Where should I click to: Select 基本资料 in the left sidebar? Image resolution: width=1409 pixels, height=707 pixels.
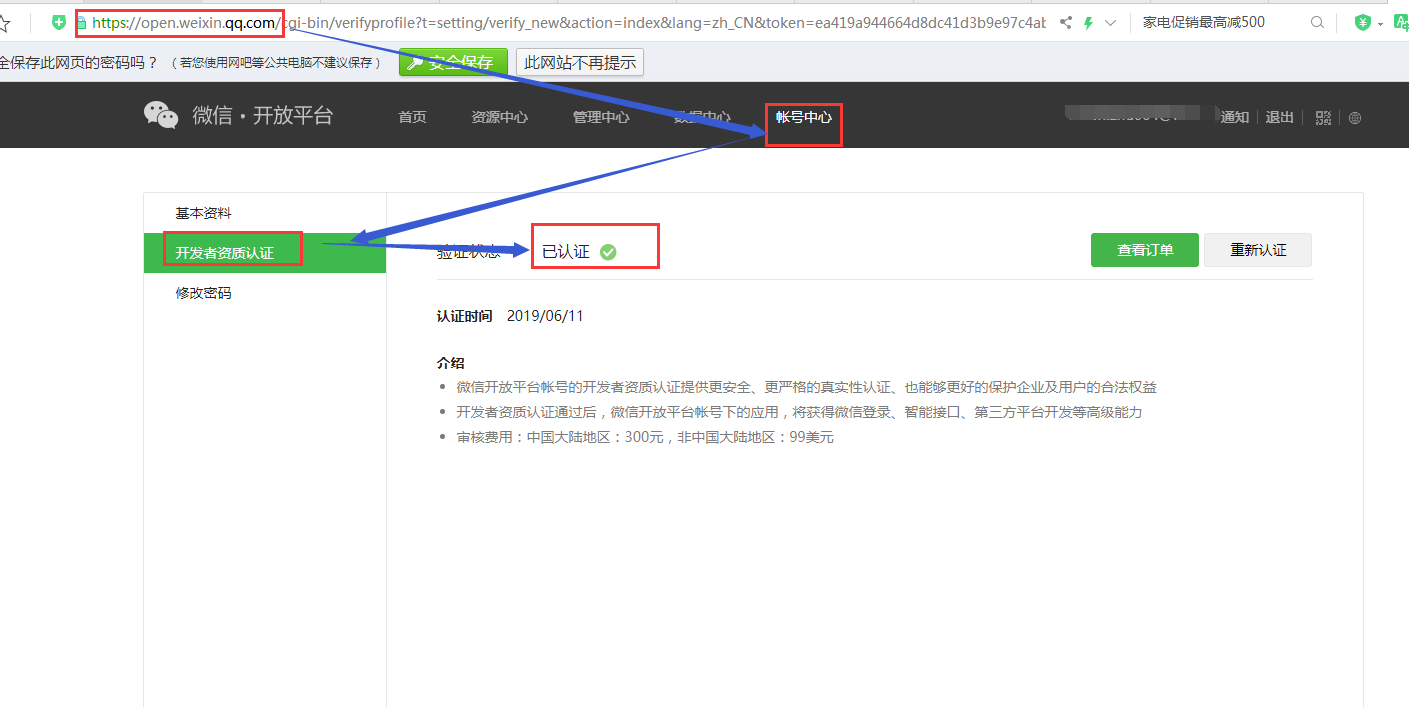tap(203, 213)
